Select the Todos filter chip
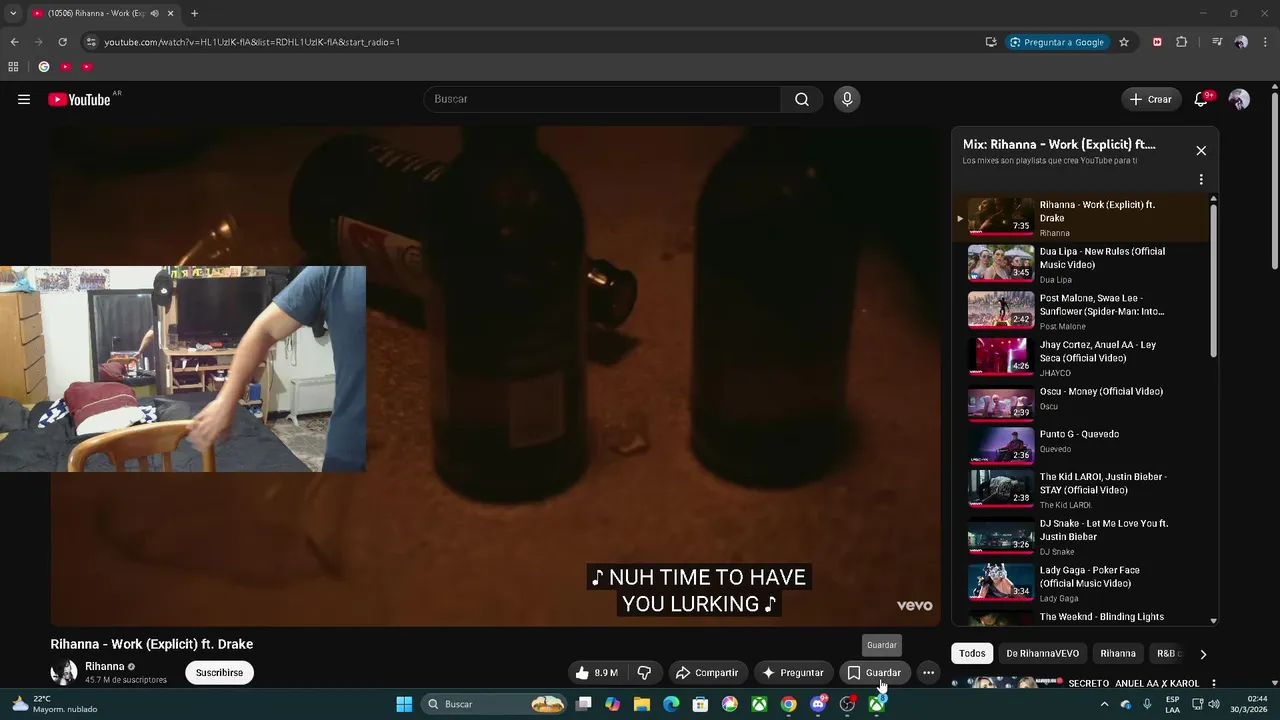Viewport: 1280px width, 720px height. pyautogui.click(x=972, y=654)
